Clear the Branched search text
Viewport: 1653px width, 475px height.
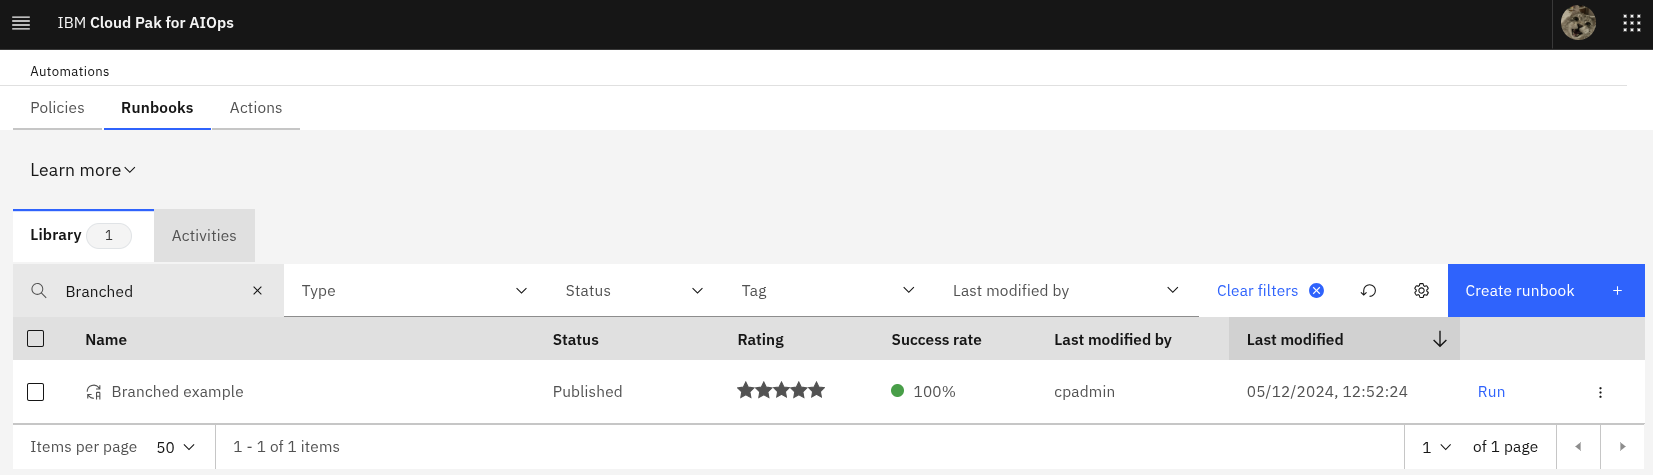[257, 291]
